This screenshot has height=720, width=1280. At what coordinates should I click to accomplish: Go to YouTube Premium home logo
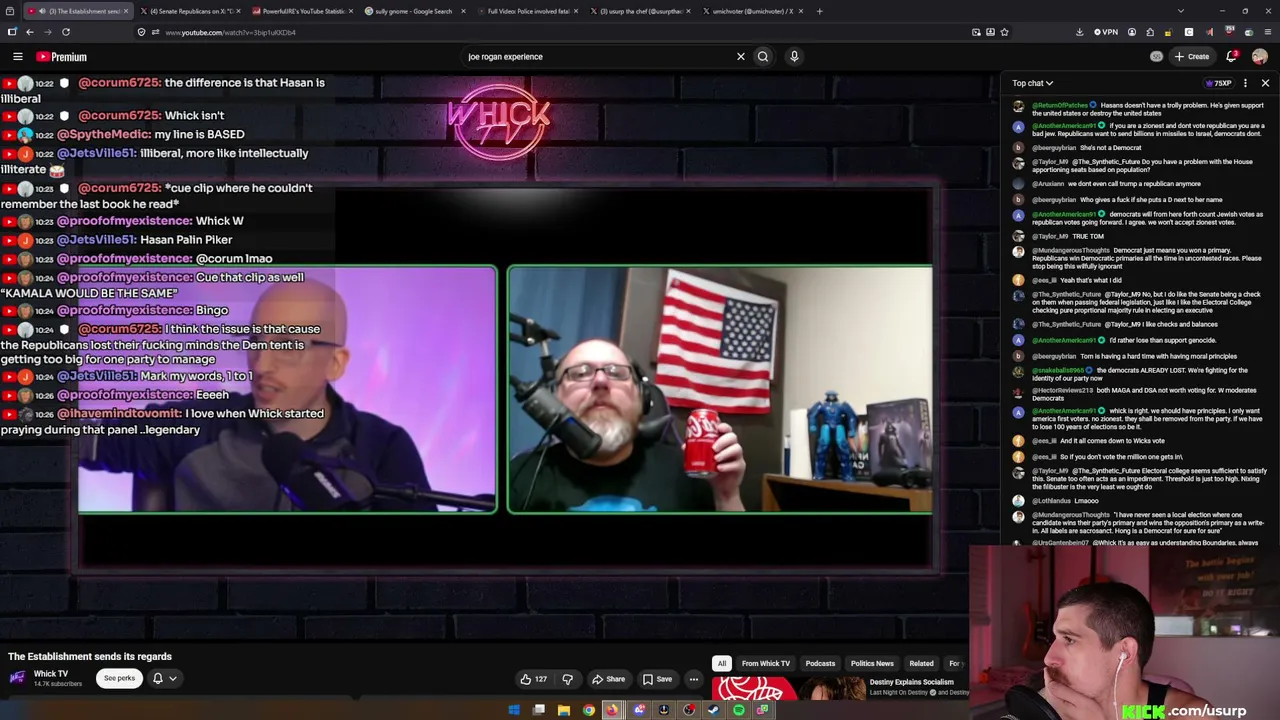click(62, 57)
